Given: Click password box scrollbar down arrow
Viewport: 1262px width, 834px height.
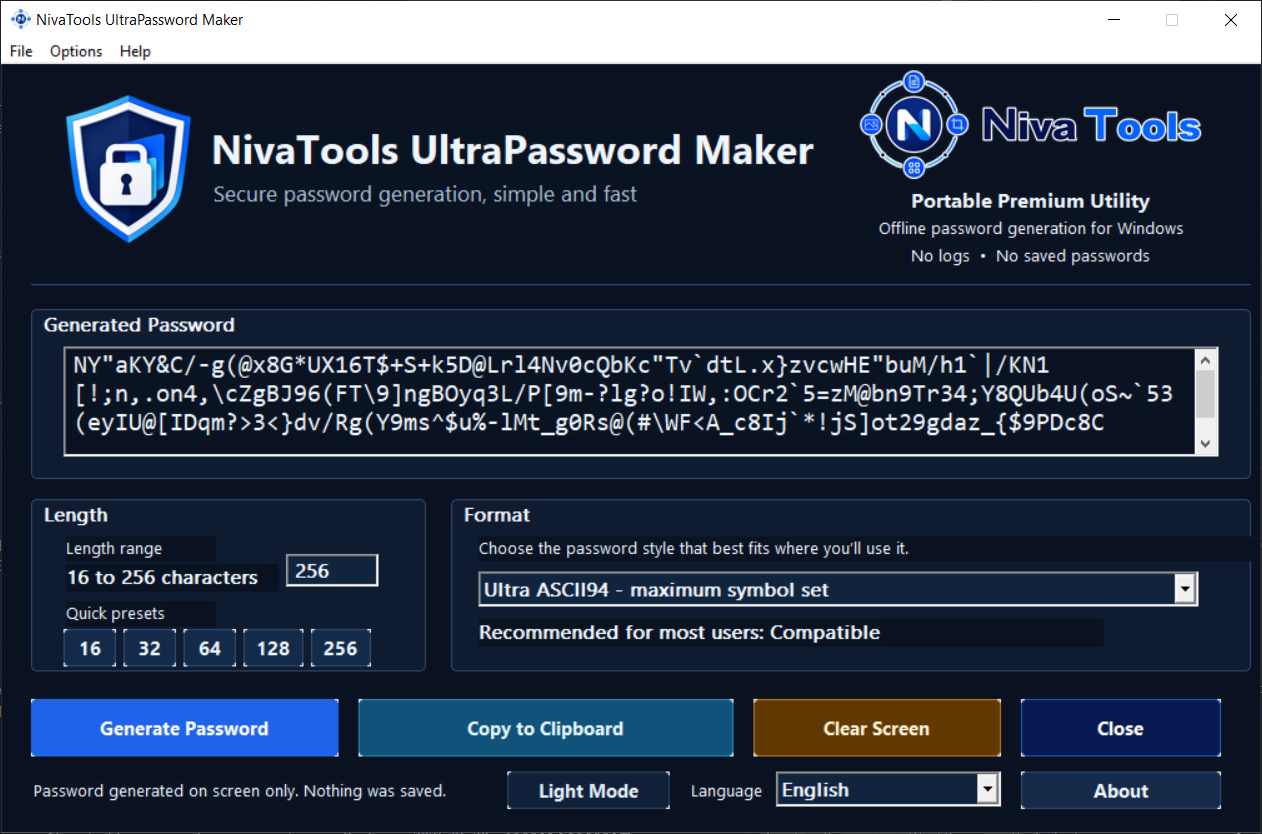Looking at the screenshot, I should [1206, 444].
